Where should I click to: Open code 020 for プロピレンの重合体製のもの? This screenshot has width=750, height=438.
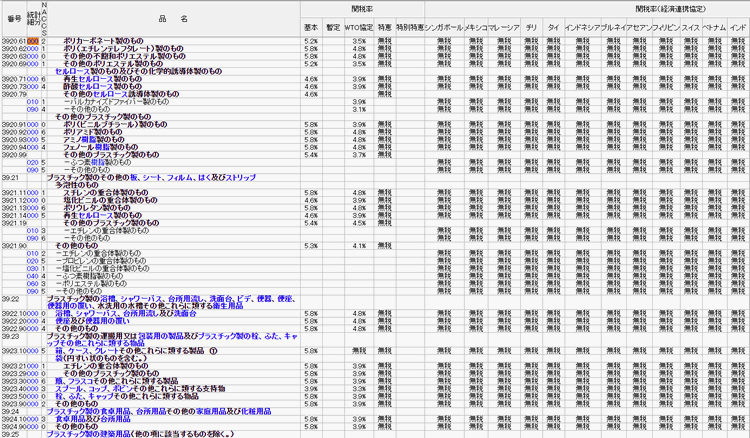33,261
